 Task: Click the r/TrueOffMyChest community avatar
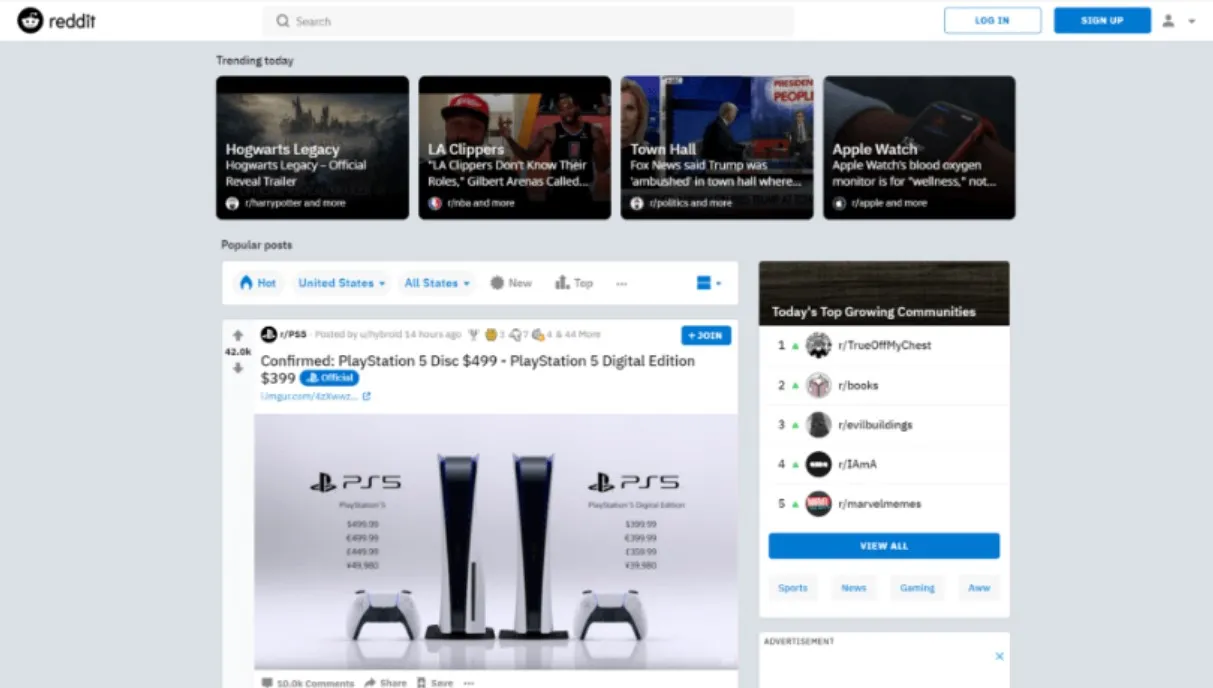tap(819, 345)
